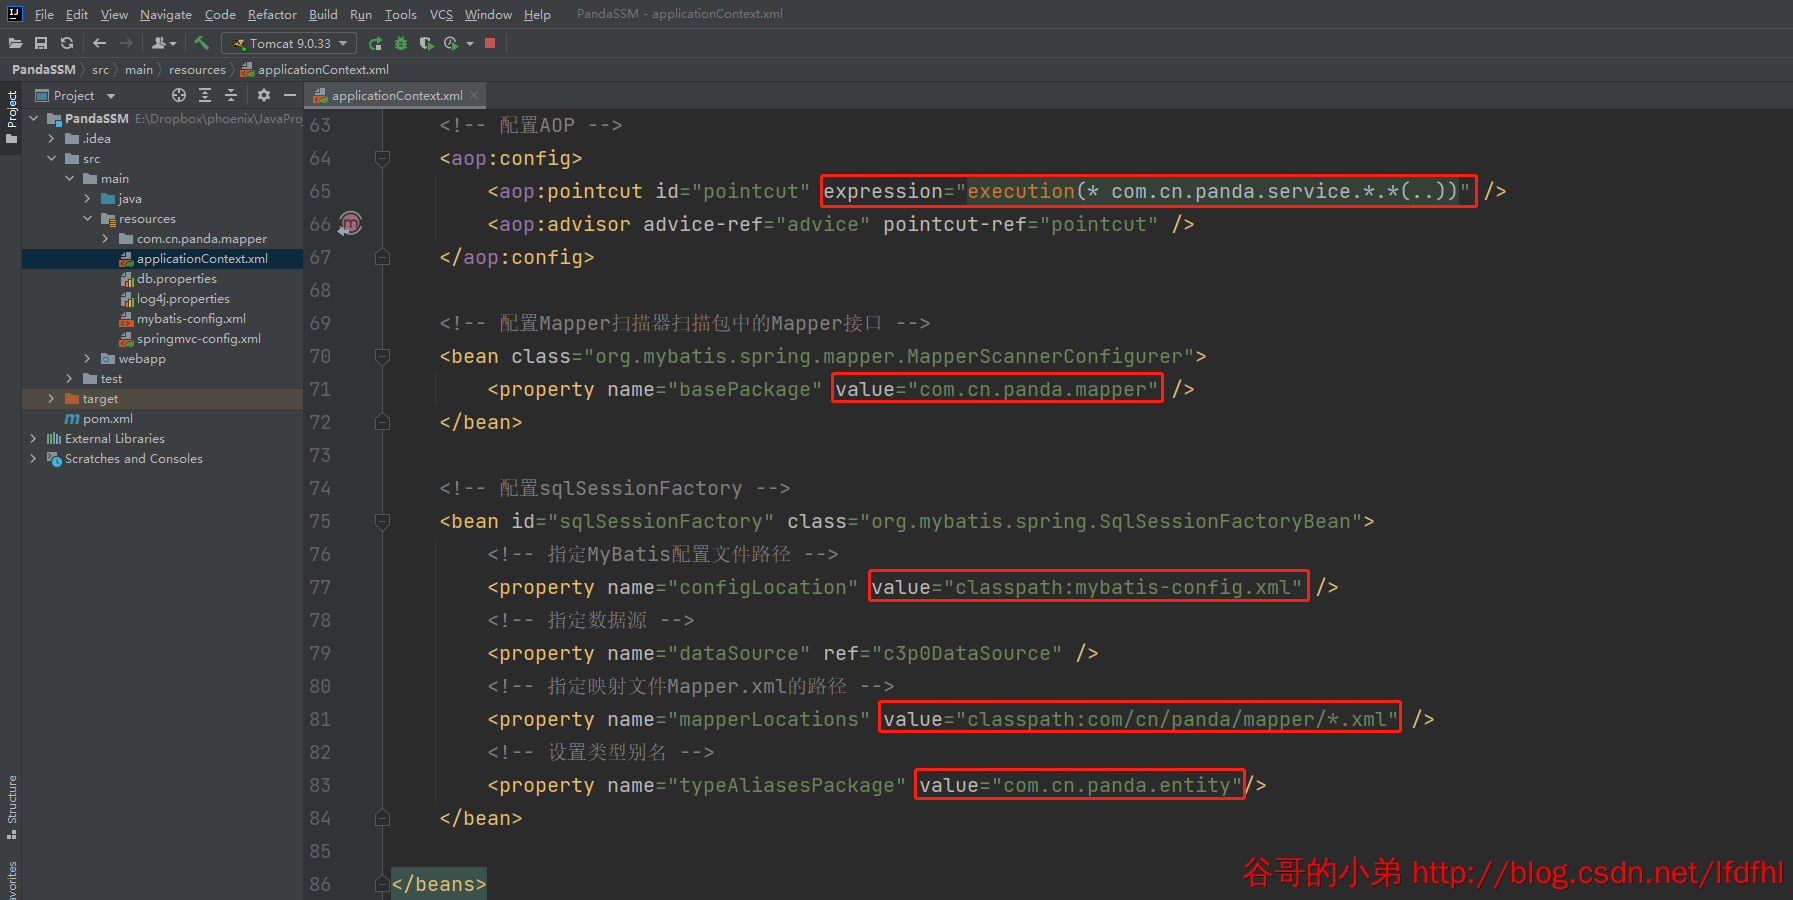Open the View menu
This screenshot has width=1793, height=900.
[x=114, y=14]
